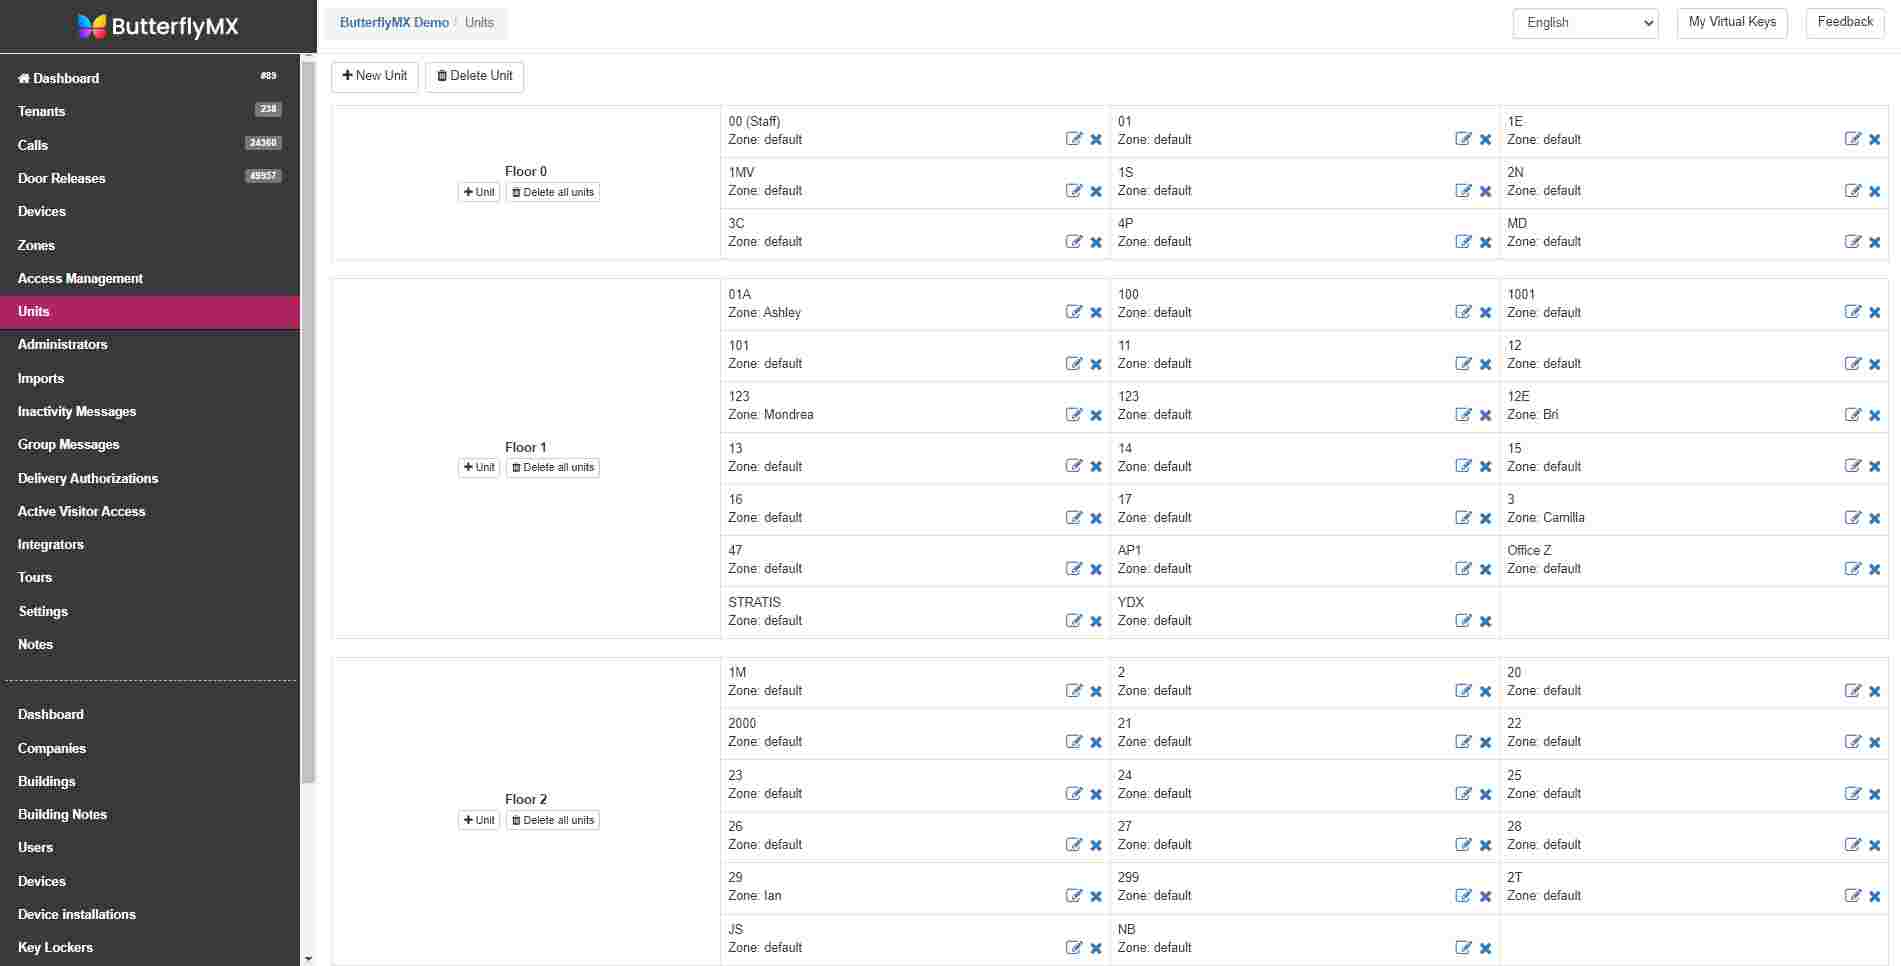Viewport: 1901px width, 966px height.
Task: Delete unit YDX via X icon
Action: [x=1485, y=621]
